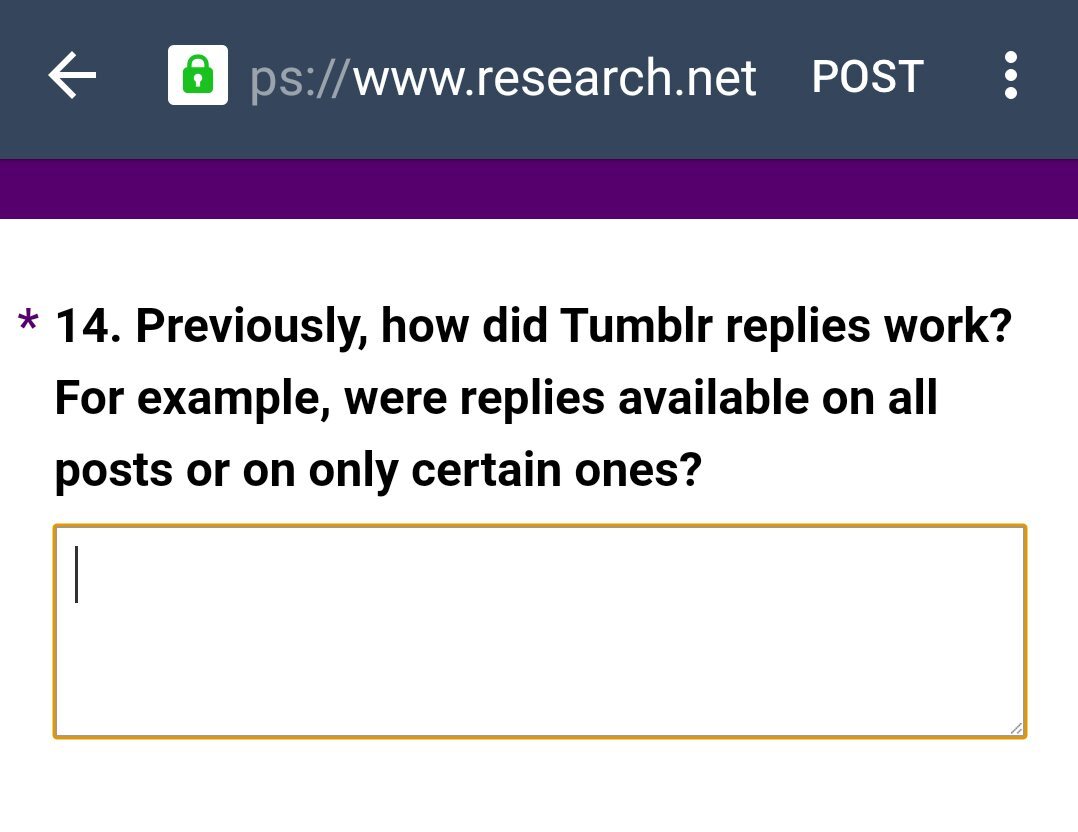Click the 'For example, were replies' line
Image resolution: width=1078 pixels, height=832 pixels.
pyautogui.click(x=496, y=398)
